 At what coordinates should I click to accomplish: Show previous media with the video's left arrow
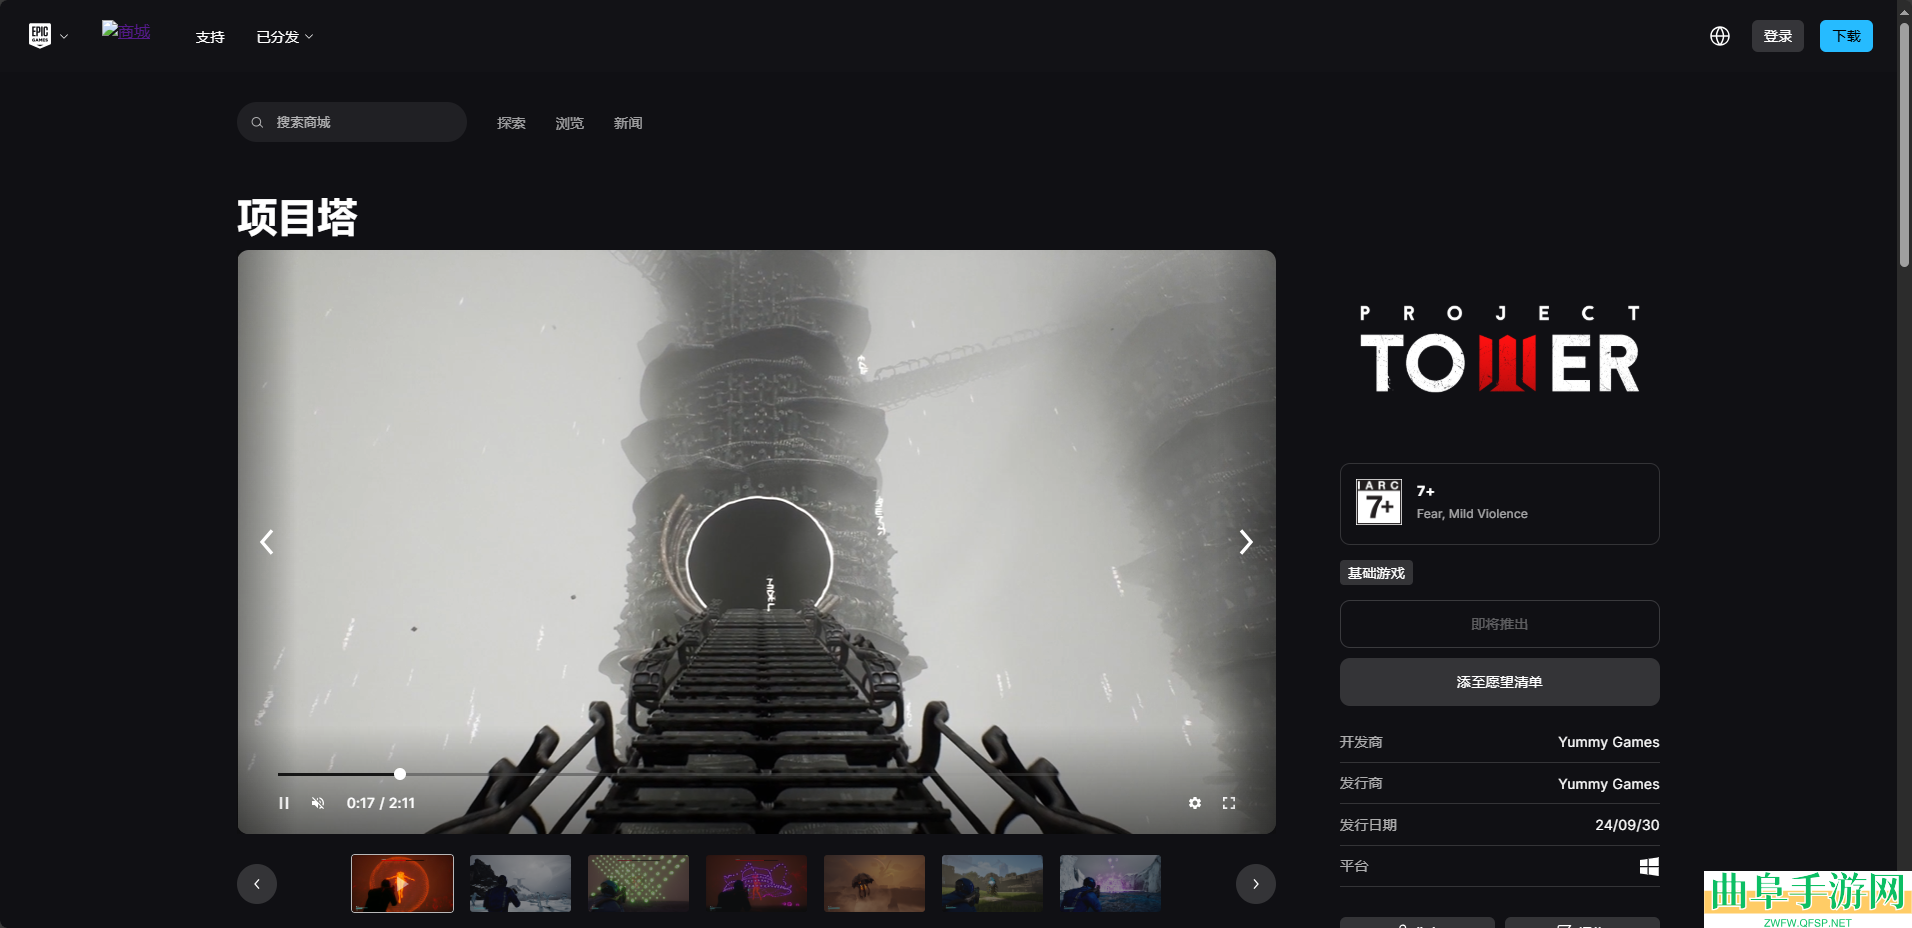[267, 542]
